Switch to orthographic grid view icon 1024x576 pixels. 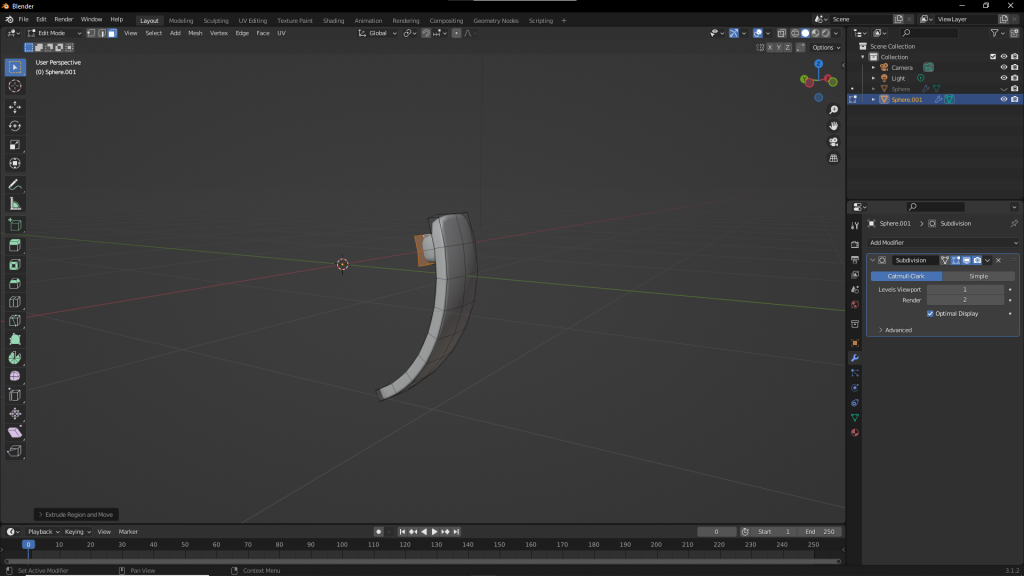tap(834, 158)
